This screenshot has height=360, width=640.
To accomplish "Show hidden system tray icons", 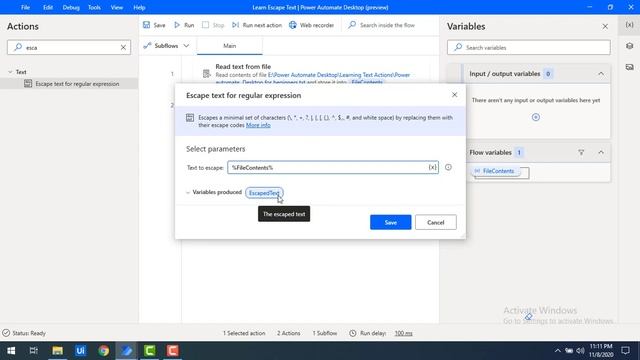I will tap(557, 351).
